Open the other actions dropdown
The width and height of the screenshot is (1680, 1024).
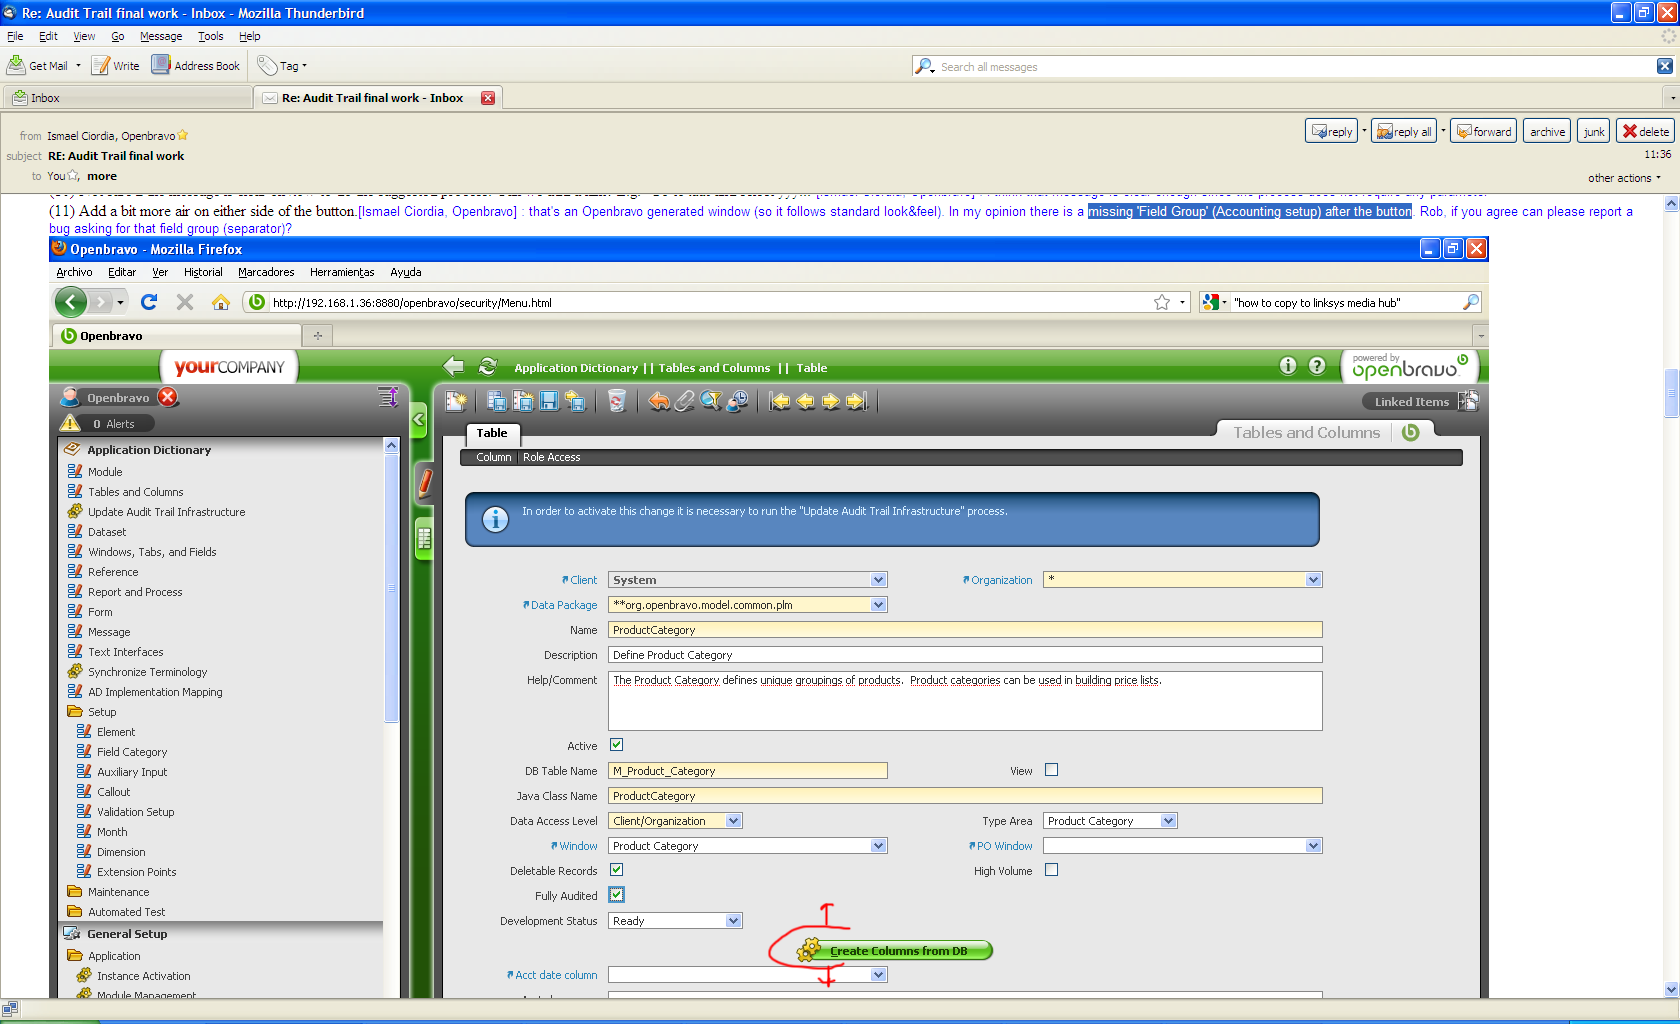(x=1624, y=178)
